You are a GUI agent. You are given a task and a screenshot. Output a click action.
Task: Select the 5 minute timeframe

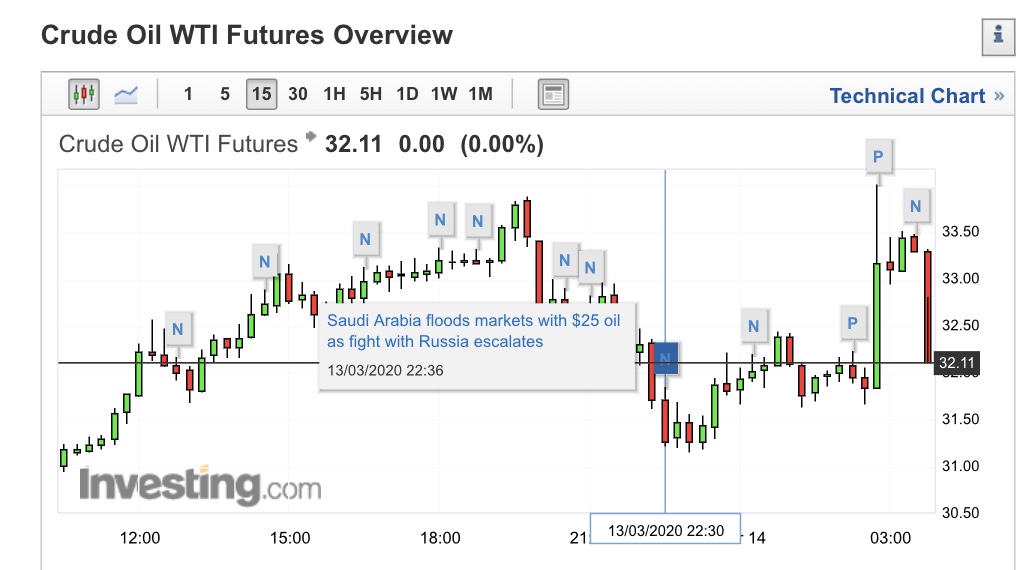225,95
